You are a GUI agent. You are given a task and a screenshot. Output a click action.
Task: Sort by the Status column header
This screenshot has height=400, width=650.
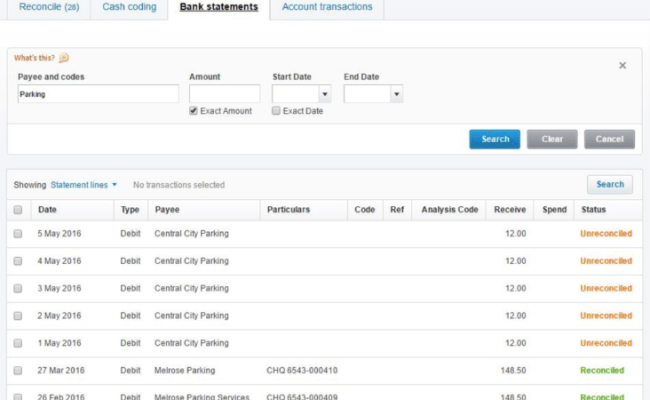click(x=593, y=210)
